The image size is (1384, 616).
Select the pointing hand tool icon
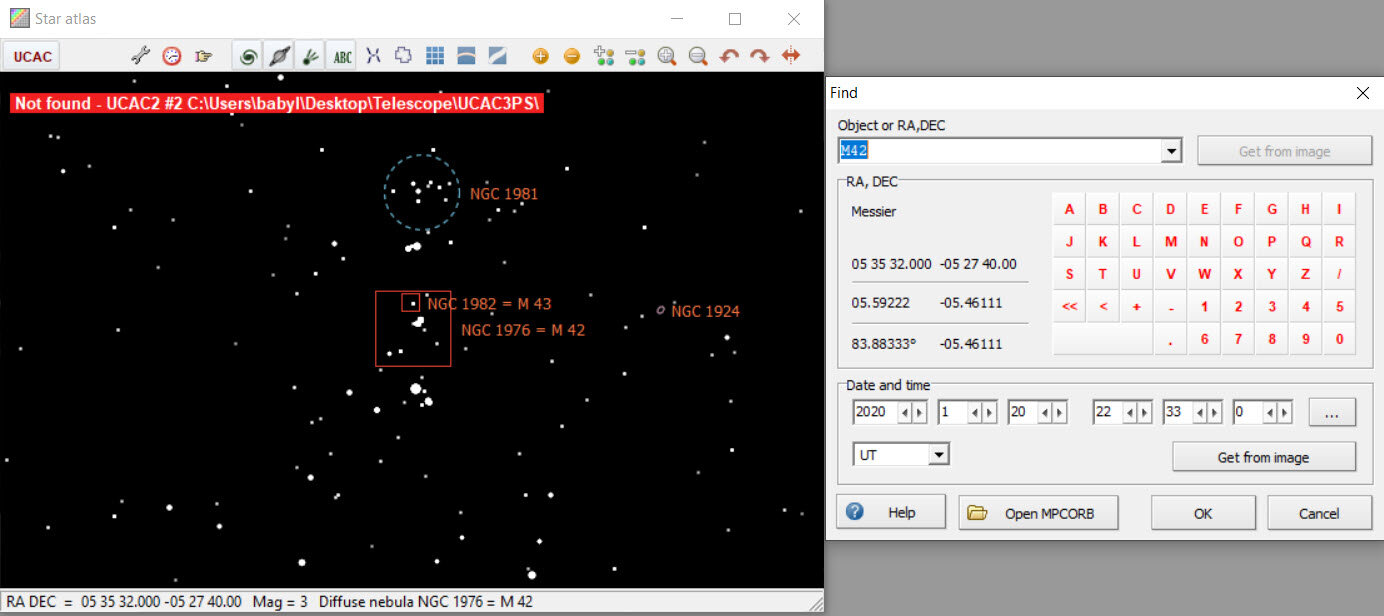[204, 56]
